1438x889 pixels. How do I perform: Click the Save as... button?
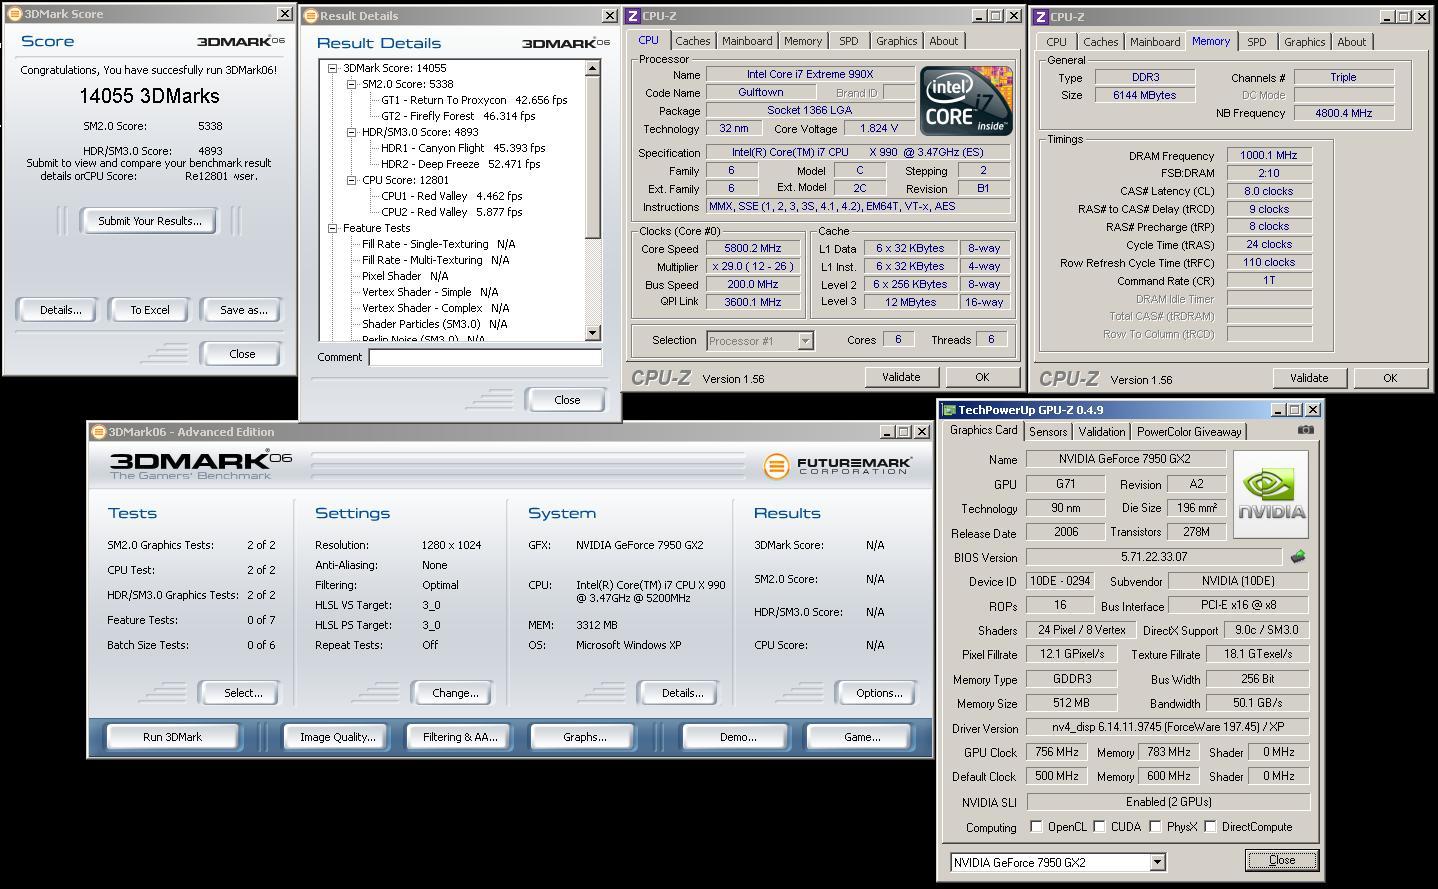243,310
